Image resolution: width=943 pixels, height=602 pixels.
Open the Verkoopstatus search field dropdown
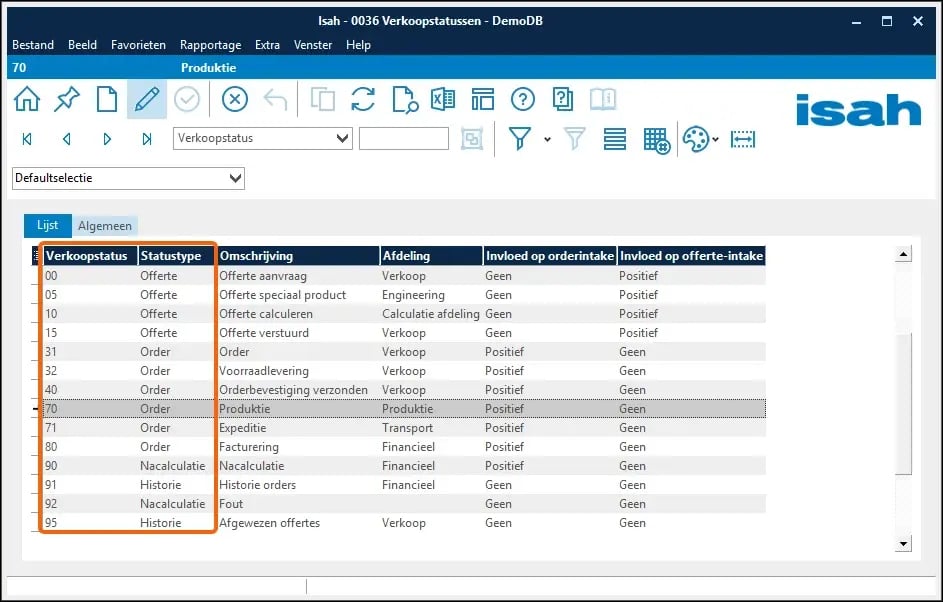tap(343, 138)
